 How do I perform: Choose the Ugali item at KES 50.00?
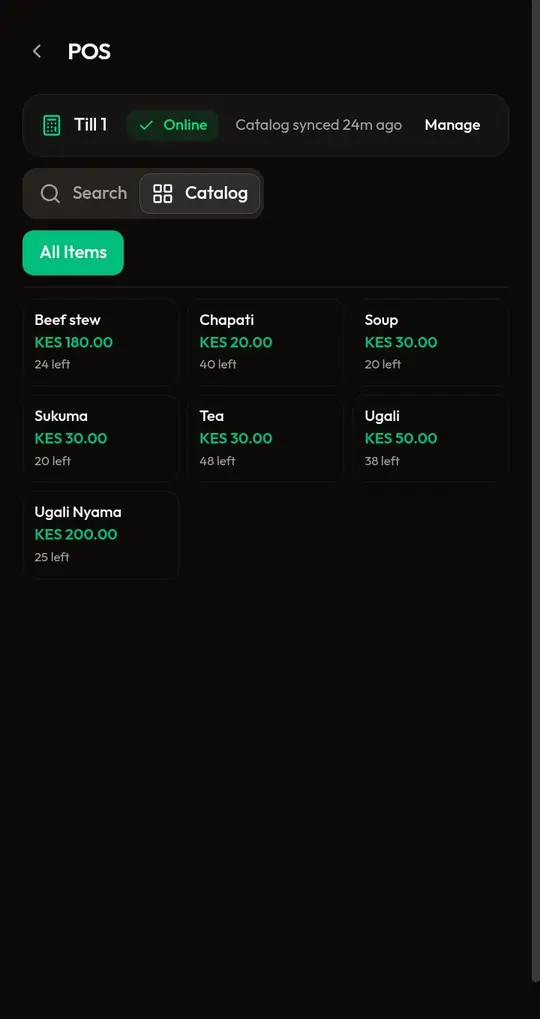tap(431, 439)
